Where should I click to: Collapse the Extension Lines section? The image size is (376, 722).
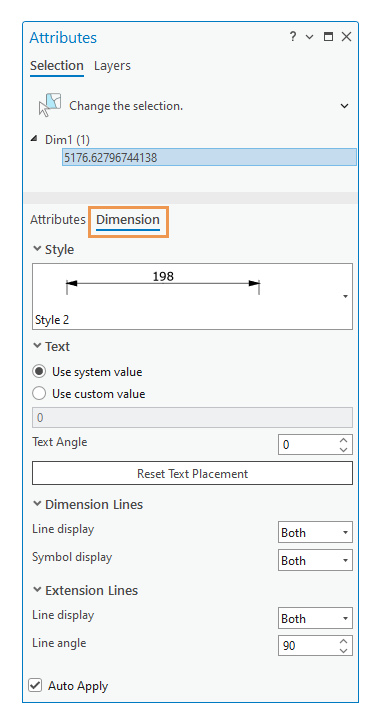coord(37,590)
